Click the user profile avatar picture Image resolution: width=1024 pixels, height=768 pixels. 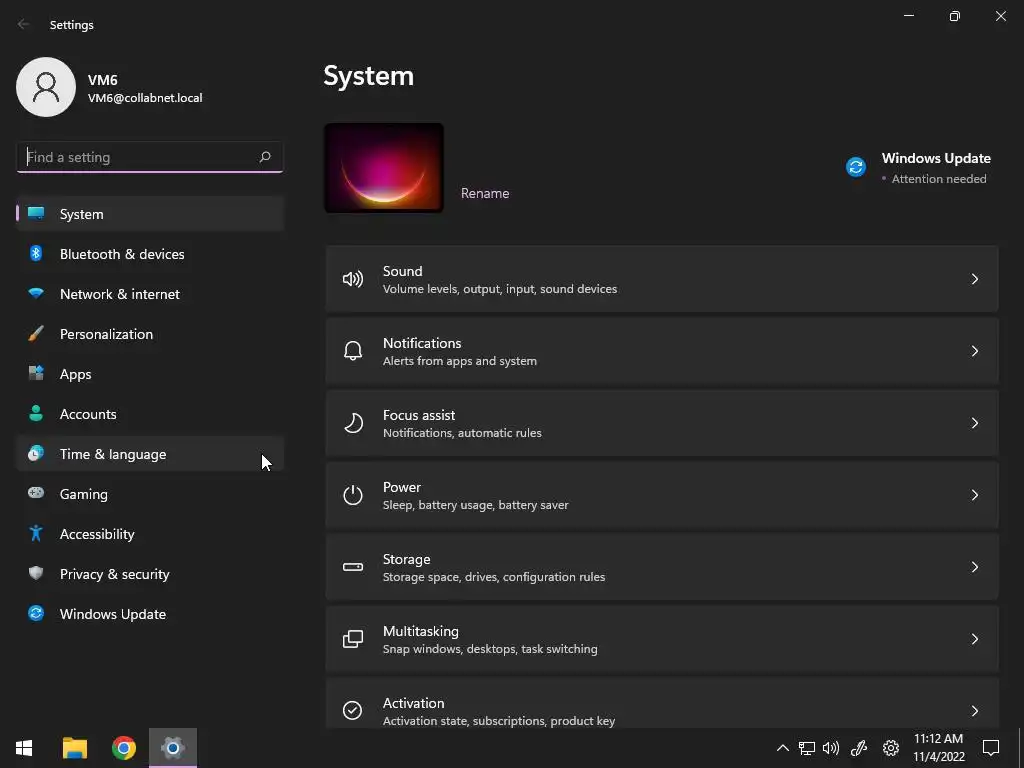(46, 87)
